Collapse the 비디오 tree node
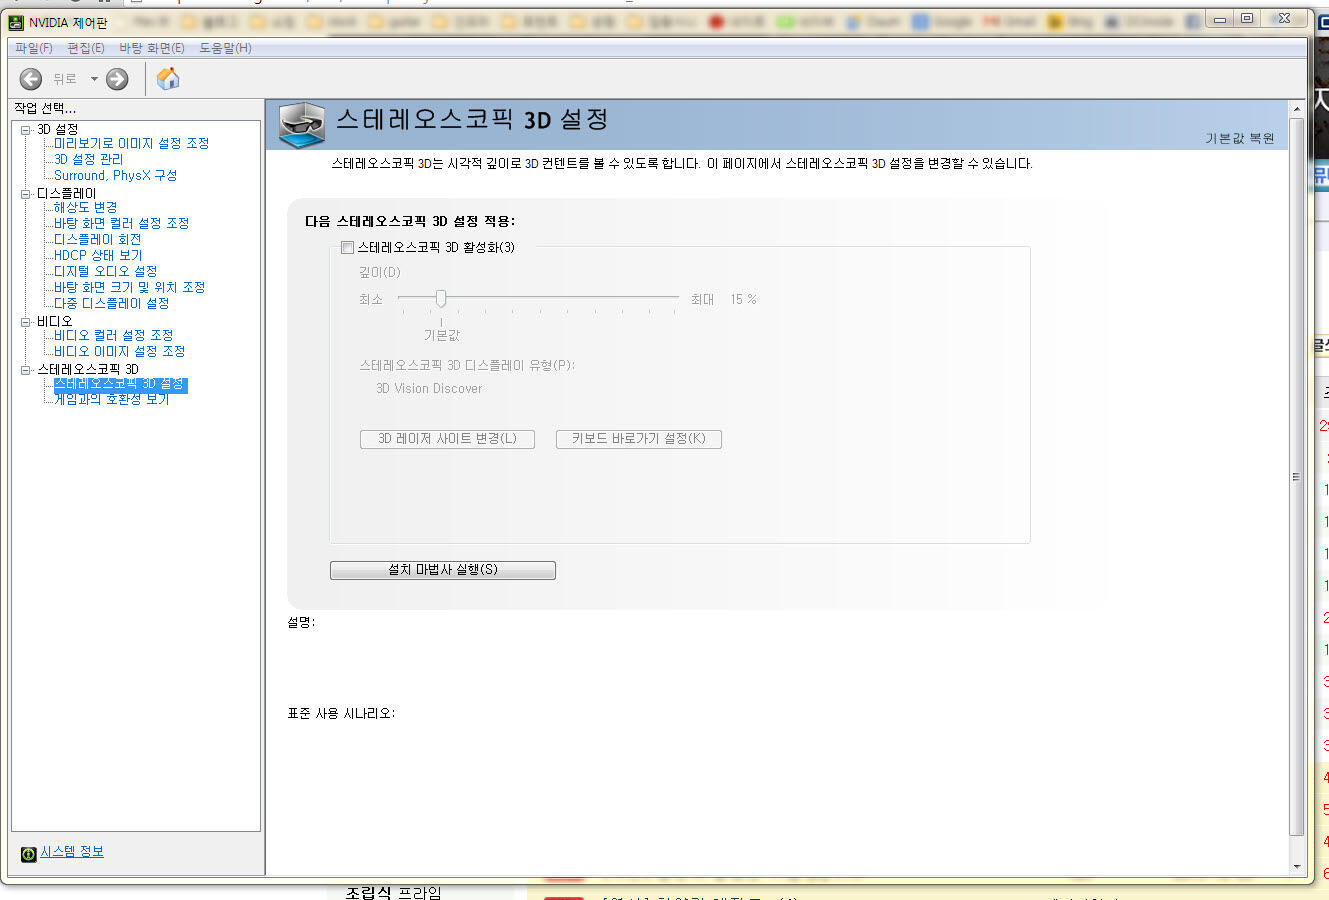The height and width of the screenshot is (900, 1329). click(x=26, y=322)
